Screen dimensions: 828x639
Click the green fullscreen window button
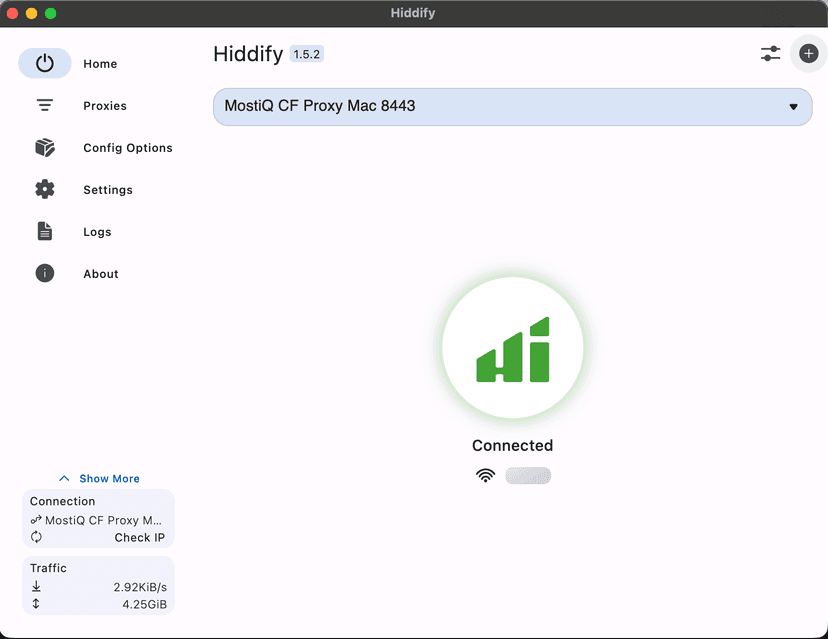point(51,13)
